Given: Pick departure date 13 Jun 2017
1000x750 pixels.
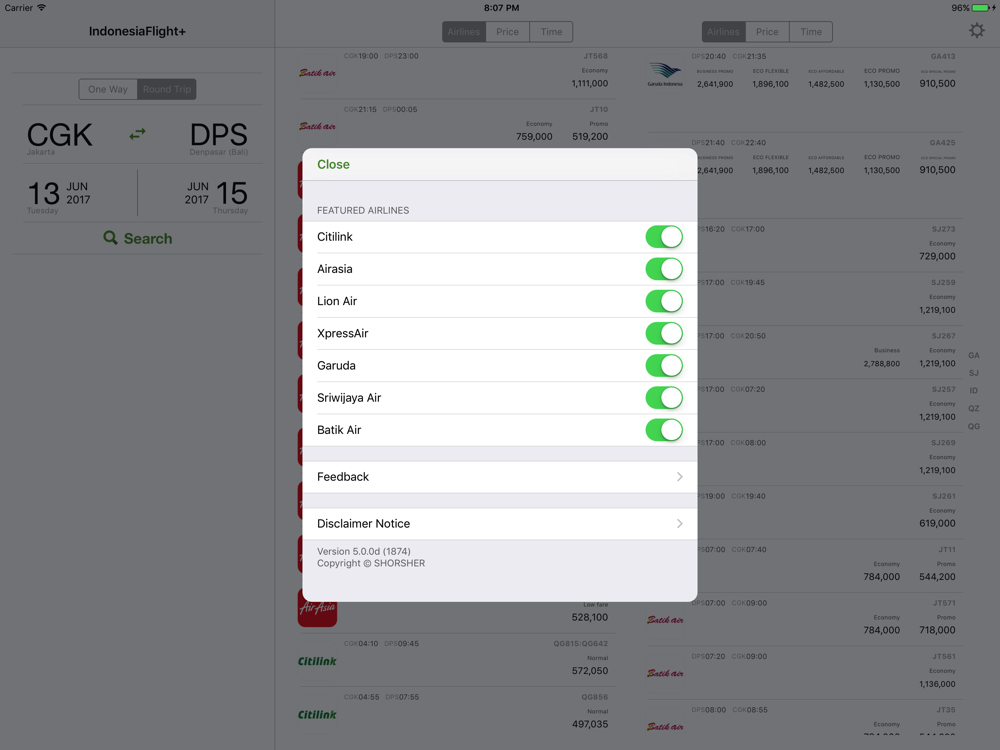Looking at the screenshot, I should tap(59, 196).
